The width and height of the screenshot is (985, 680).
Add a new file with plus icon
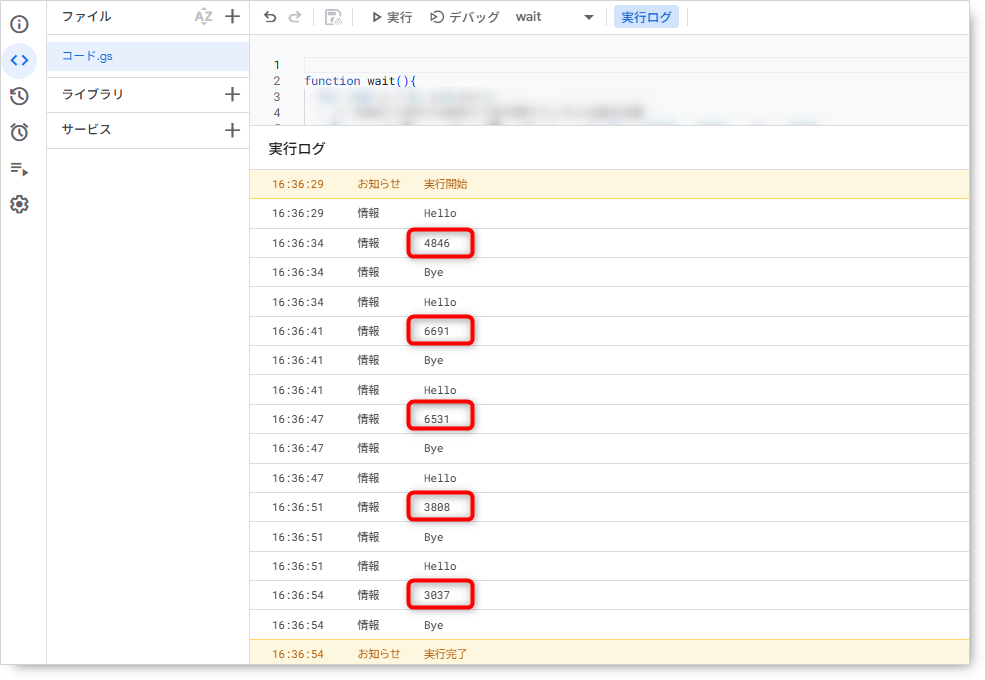[232, 17]
